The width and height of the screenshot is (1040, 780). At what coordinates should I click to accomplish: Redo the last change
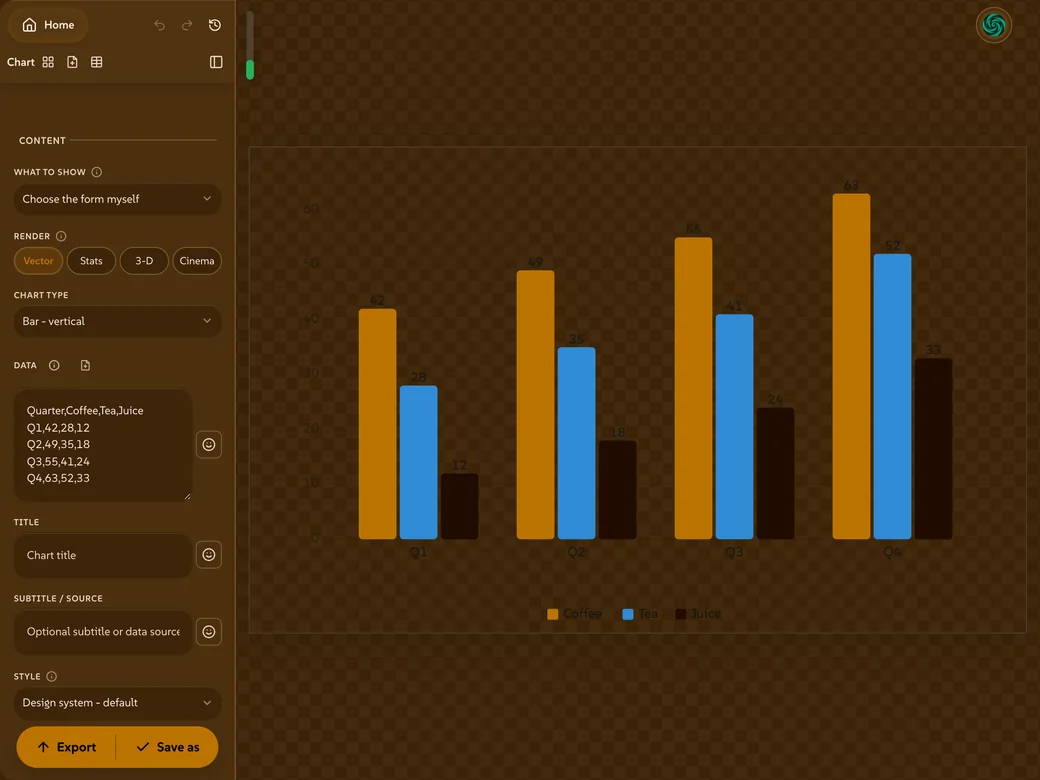pos(187,25)
